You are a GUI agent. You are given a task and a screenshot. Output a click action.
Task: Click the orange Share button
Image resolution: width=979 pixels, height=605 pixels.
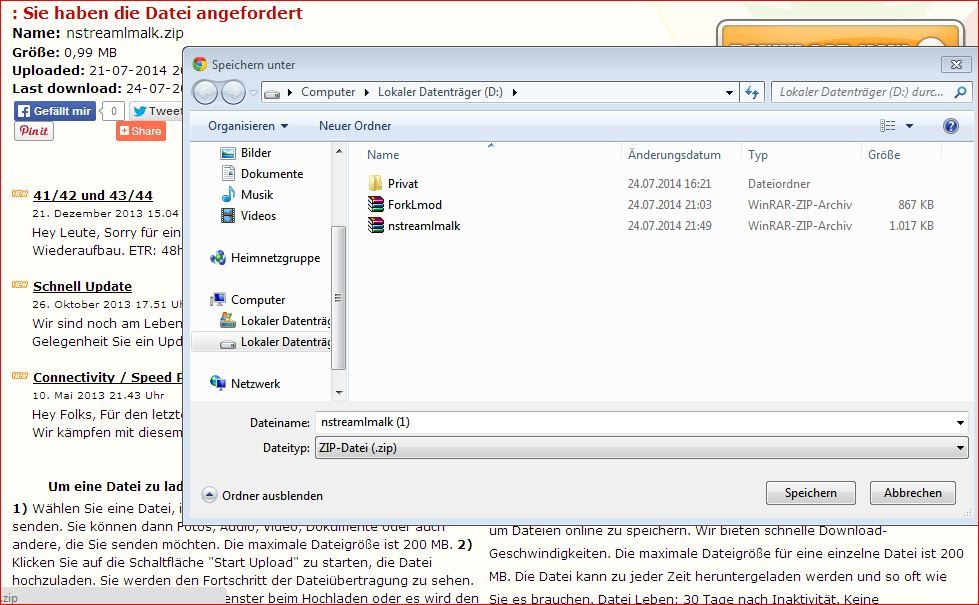click(141, 131)
